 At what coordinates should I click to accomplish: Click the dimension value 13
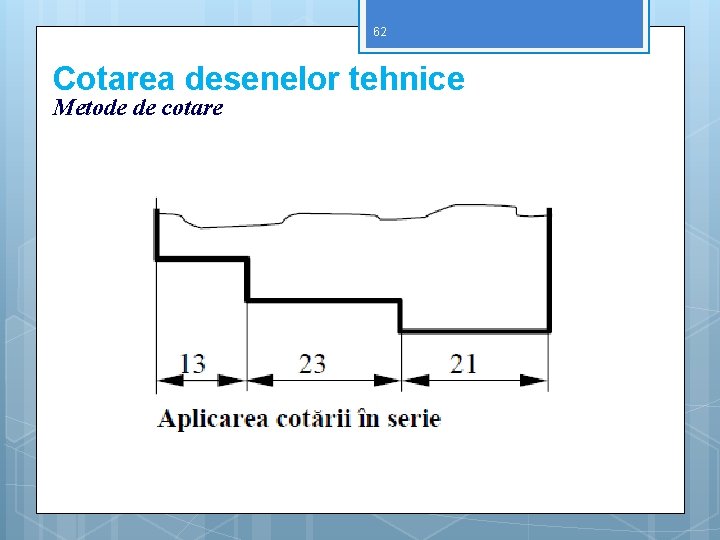192,364
